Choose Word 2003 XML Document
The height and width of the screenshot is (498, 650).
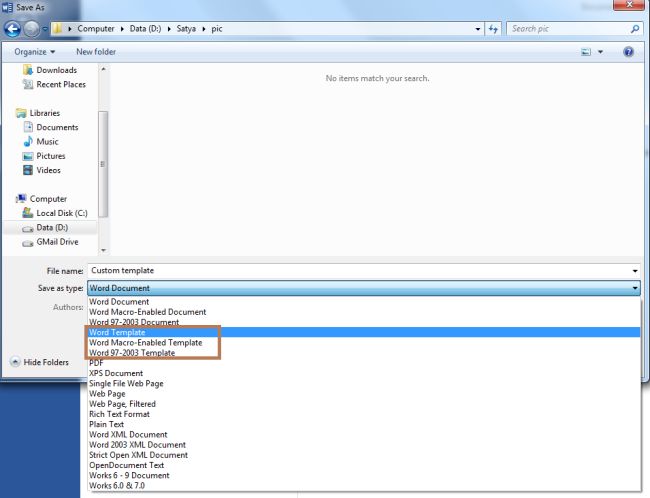click(x=364, y=445)
